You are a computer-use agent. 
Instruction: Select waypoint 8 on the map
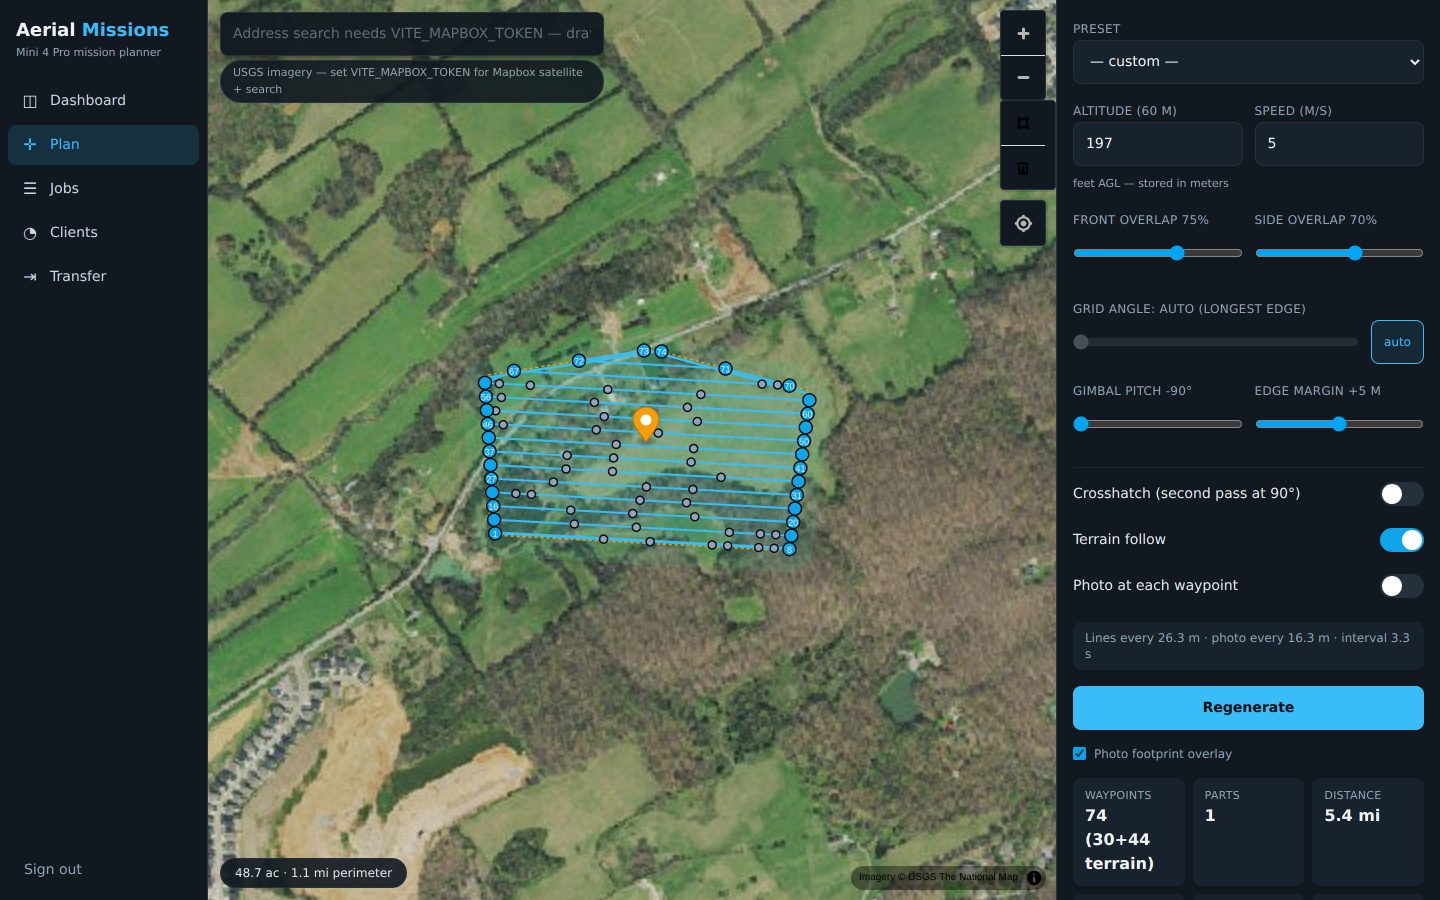(x=789, y=549)
